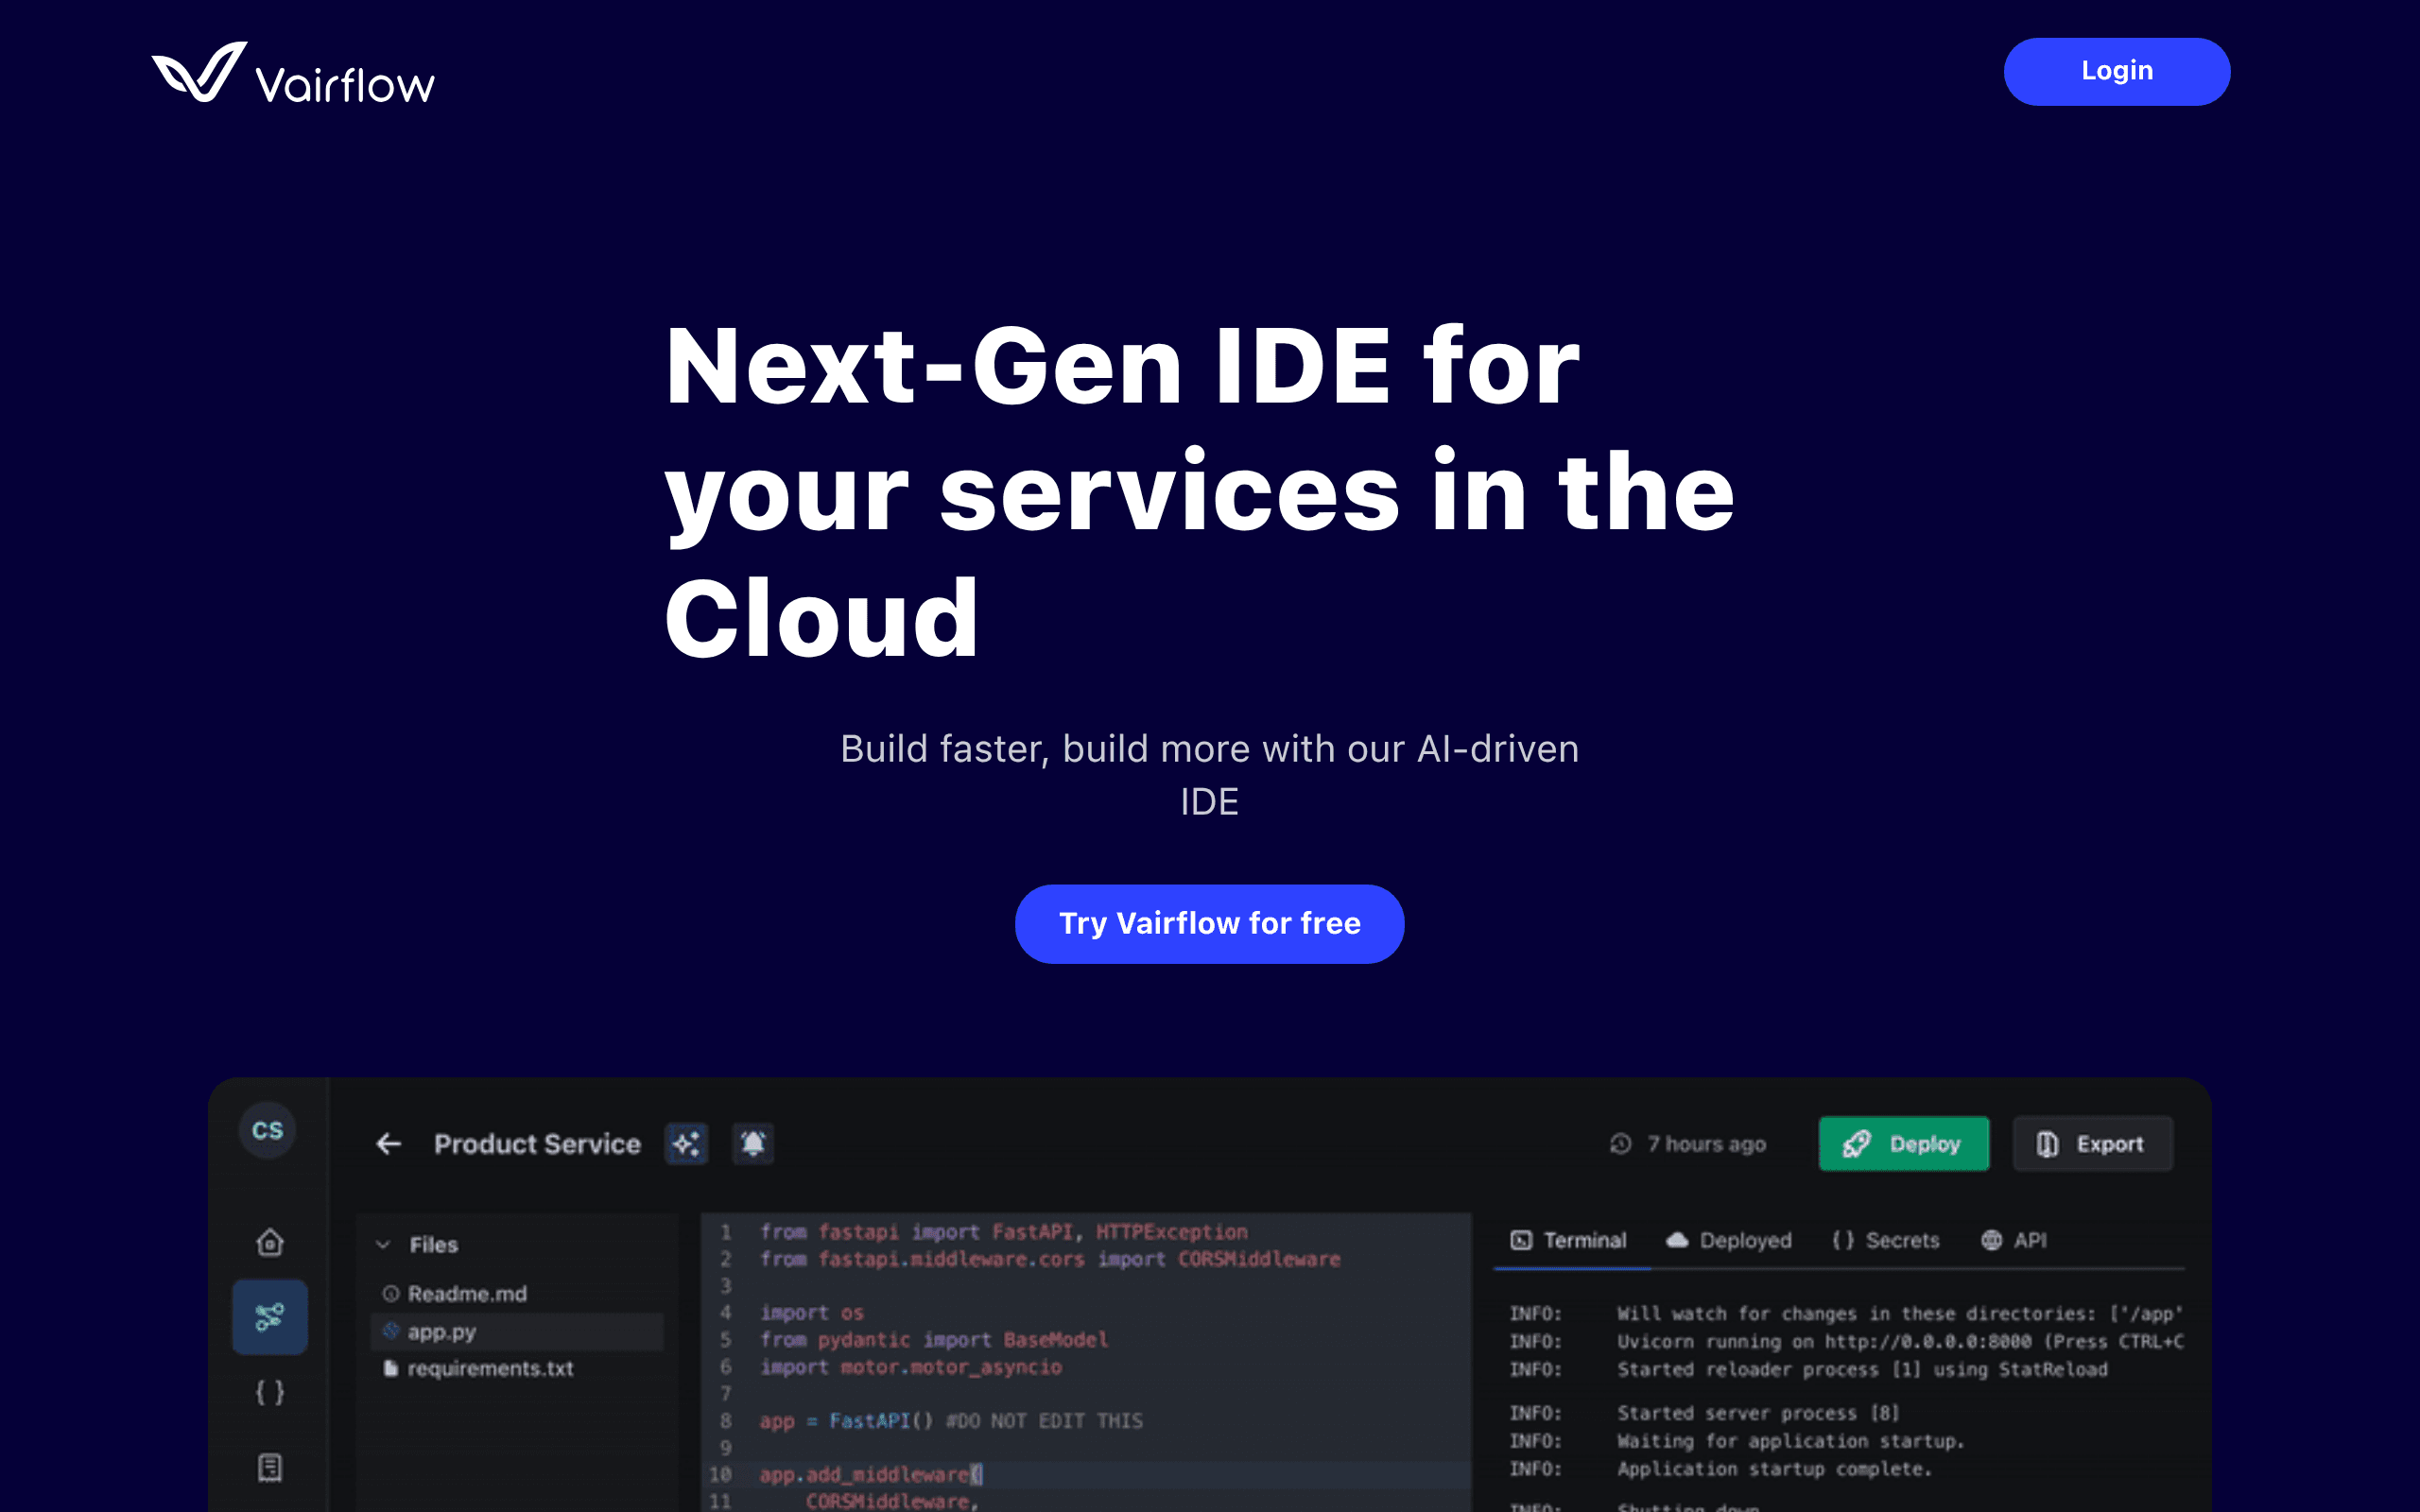
Task: Open the curly braces sidebar icon
Action: (270, 1392)
